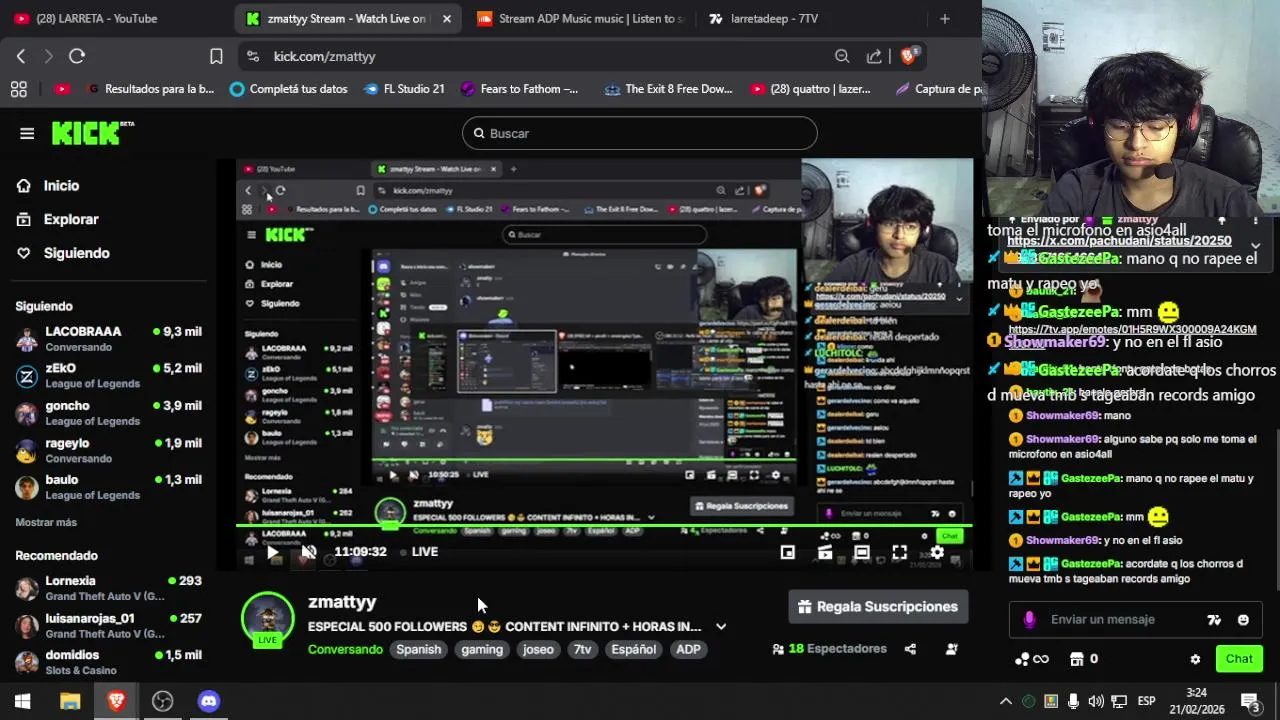Click the Spanish tag

(418, 650)
